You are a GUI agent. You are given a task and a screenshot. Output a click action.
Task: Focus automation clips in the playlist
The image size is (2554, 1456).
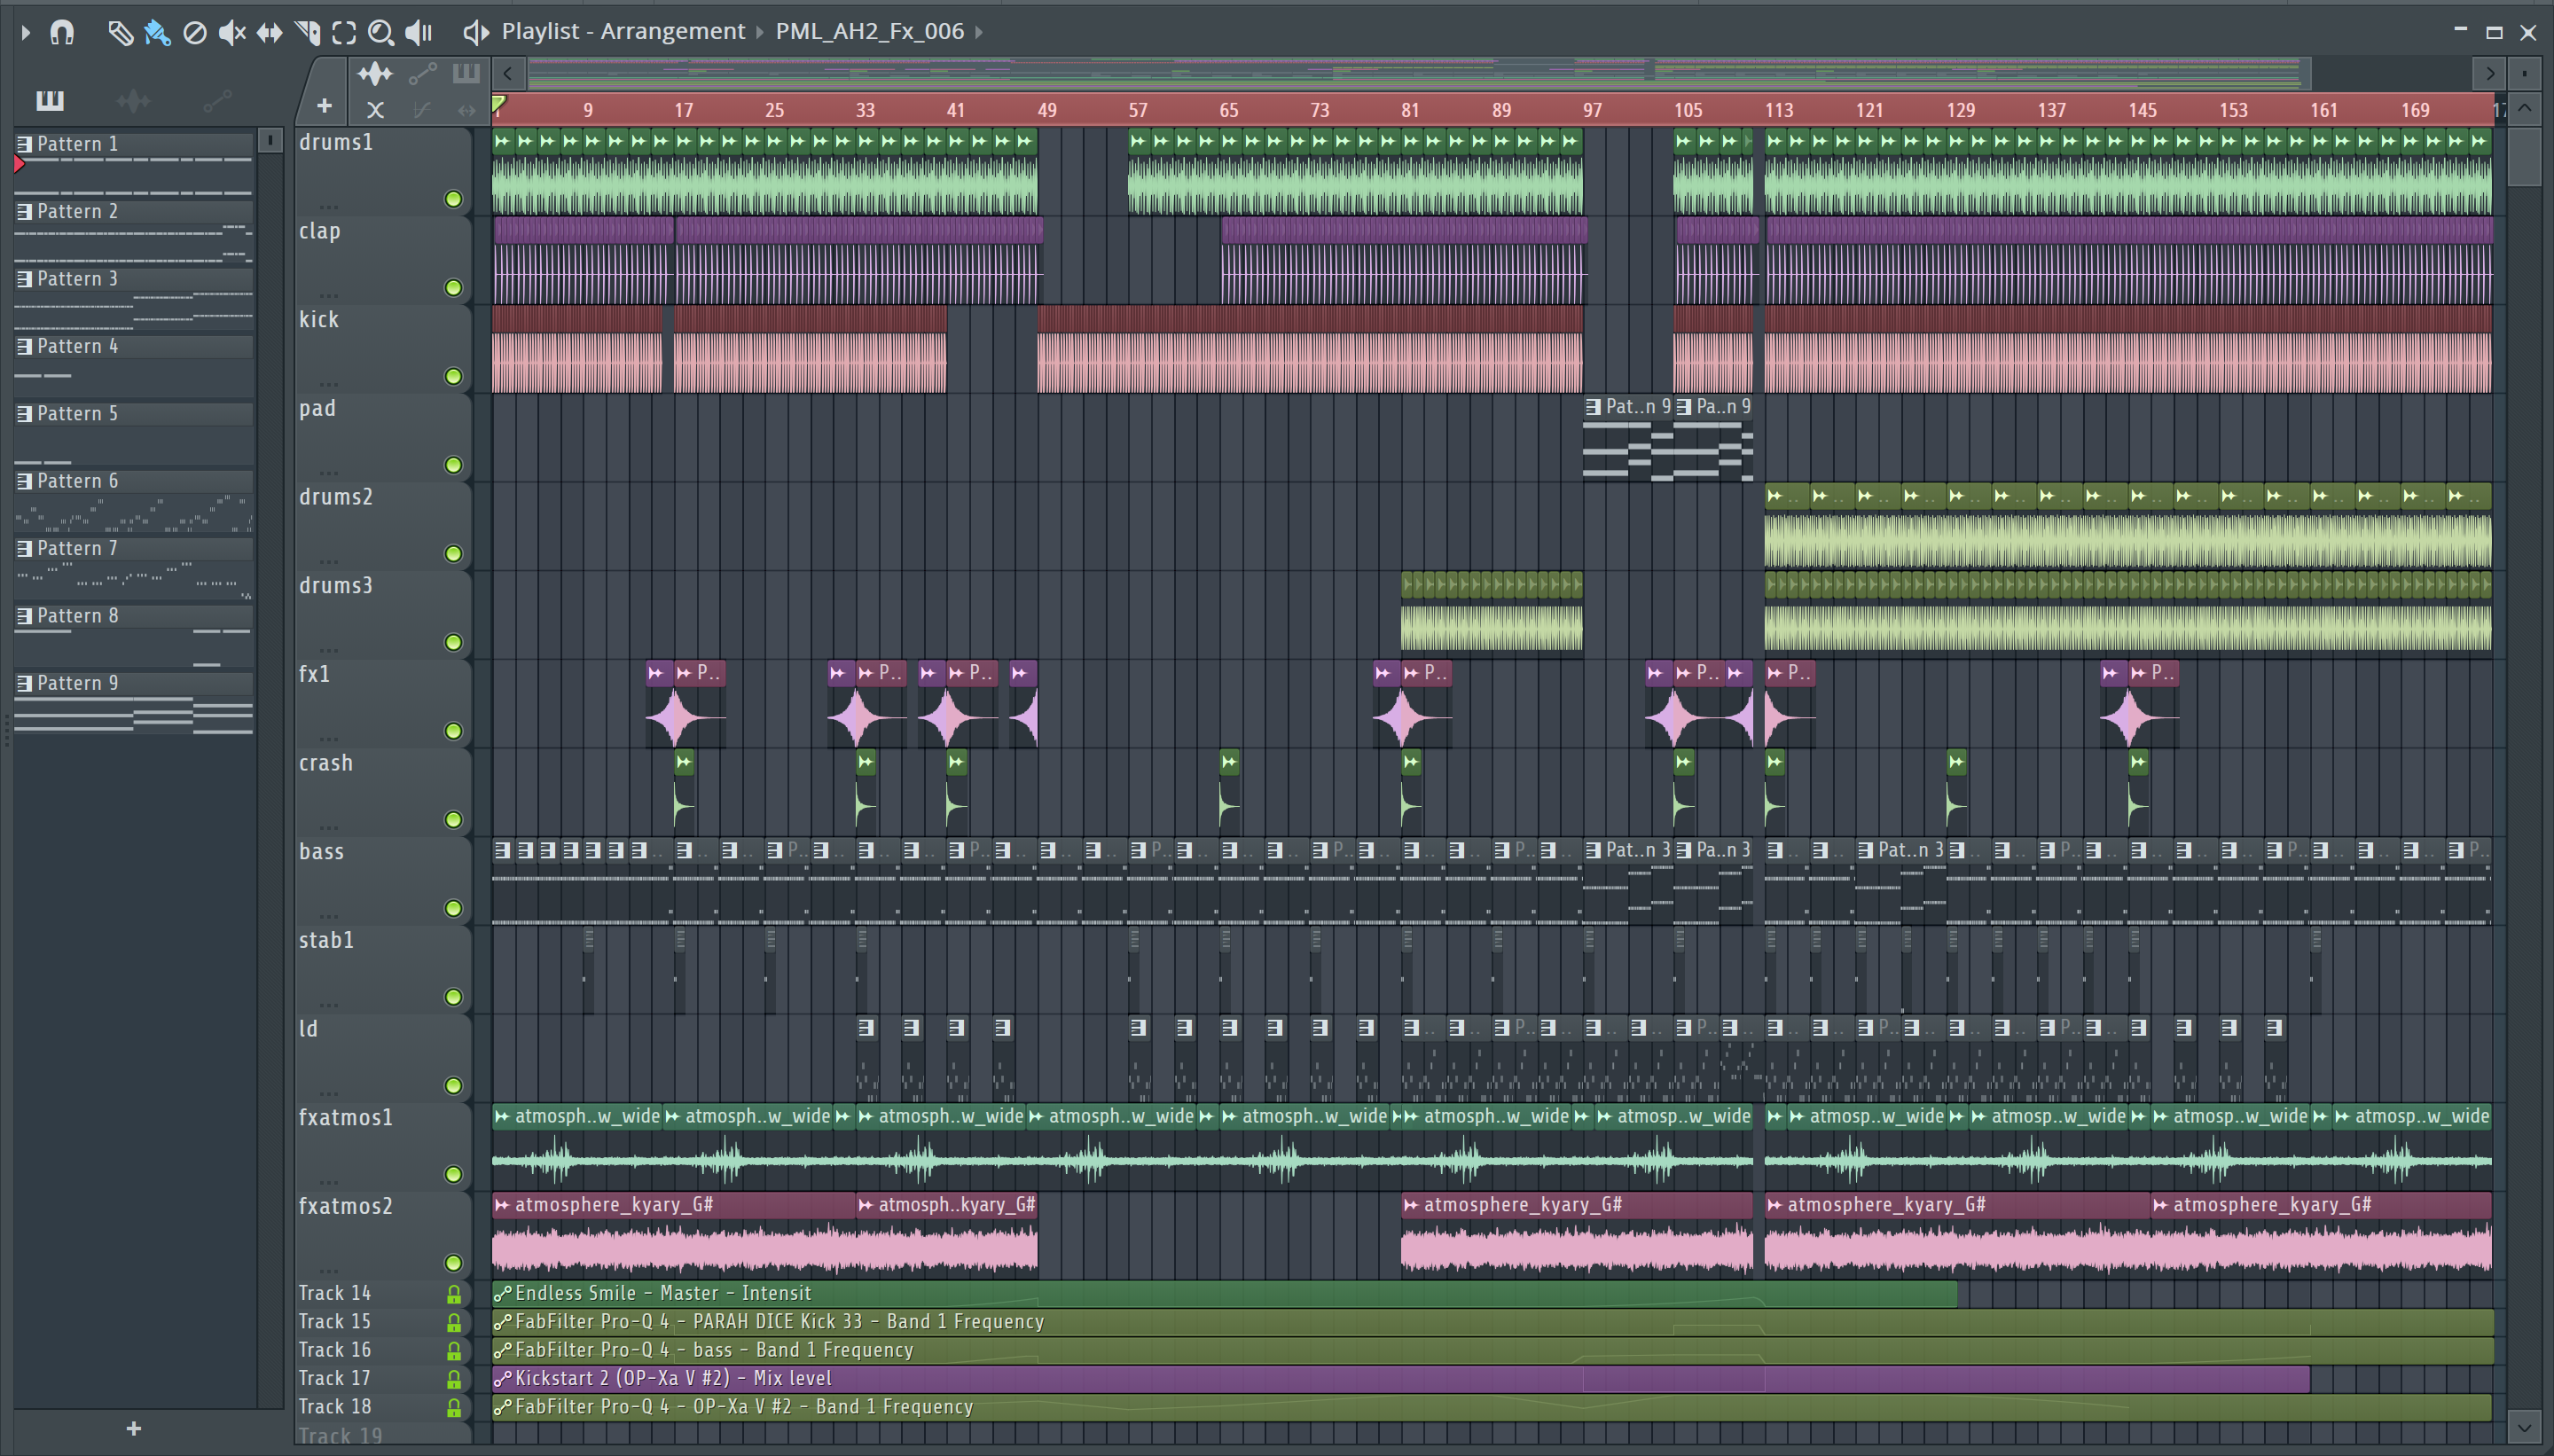(422, 74)
